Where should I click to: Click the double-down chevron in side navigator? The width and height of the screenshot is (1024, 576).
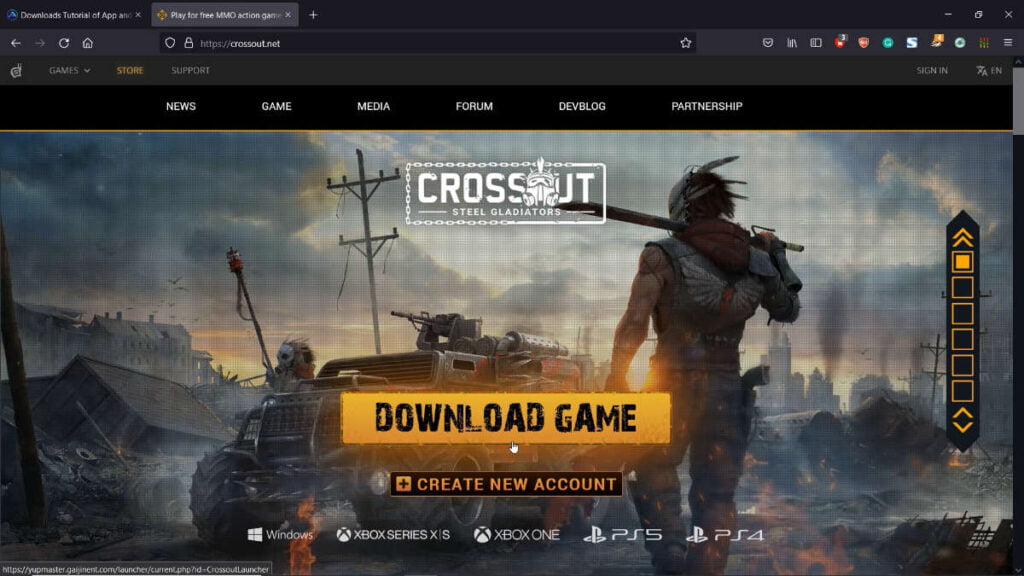click(962, 421)
